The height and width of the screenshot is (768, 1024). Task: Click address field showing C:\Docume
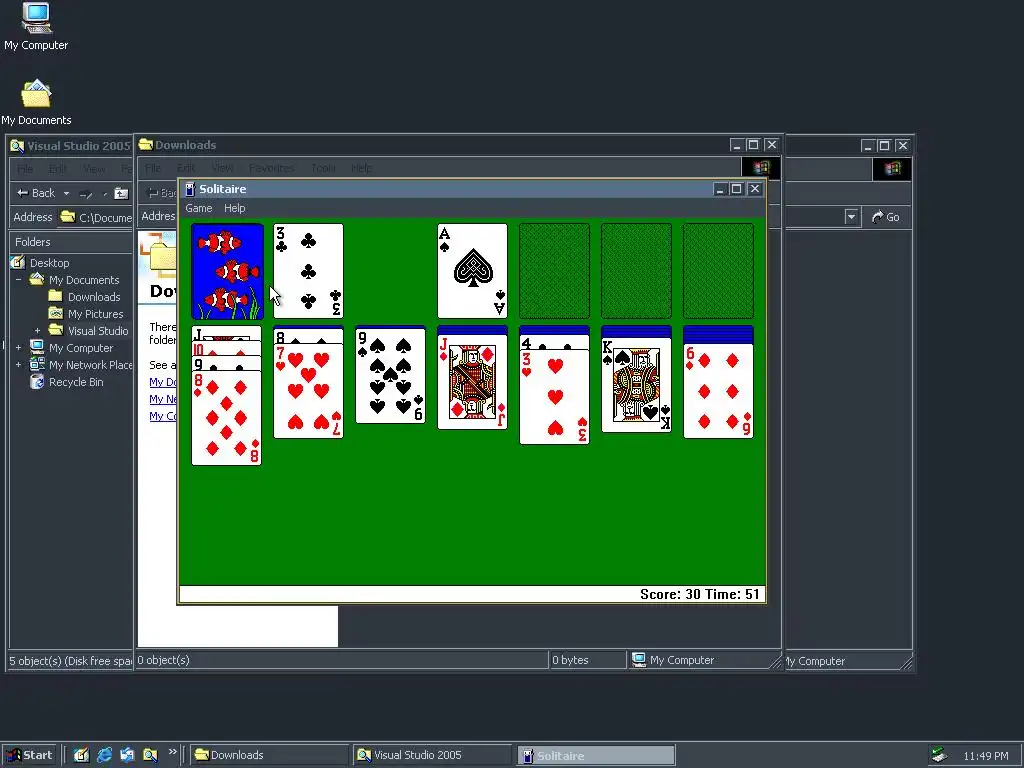click(96, 217)
